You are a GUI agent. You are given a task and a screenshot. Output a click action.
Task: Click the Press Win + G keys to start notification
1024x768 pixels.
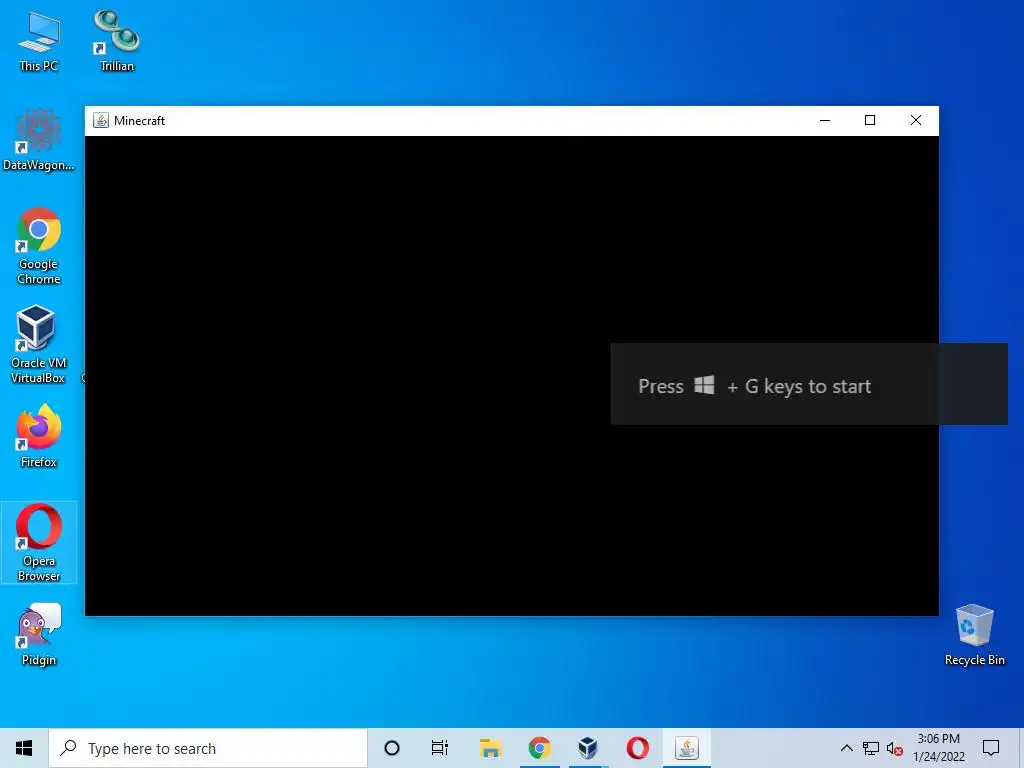[809, 384]
